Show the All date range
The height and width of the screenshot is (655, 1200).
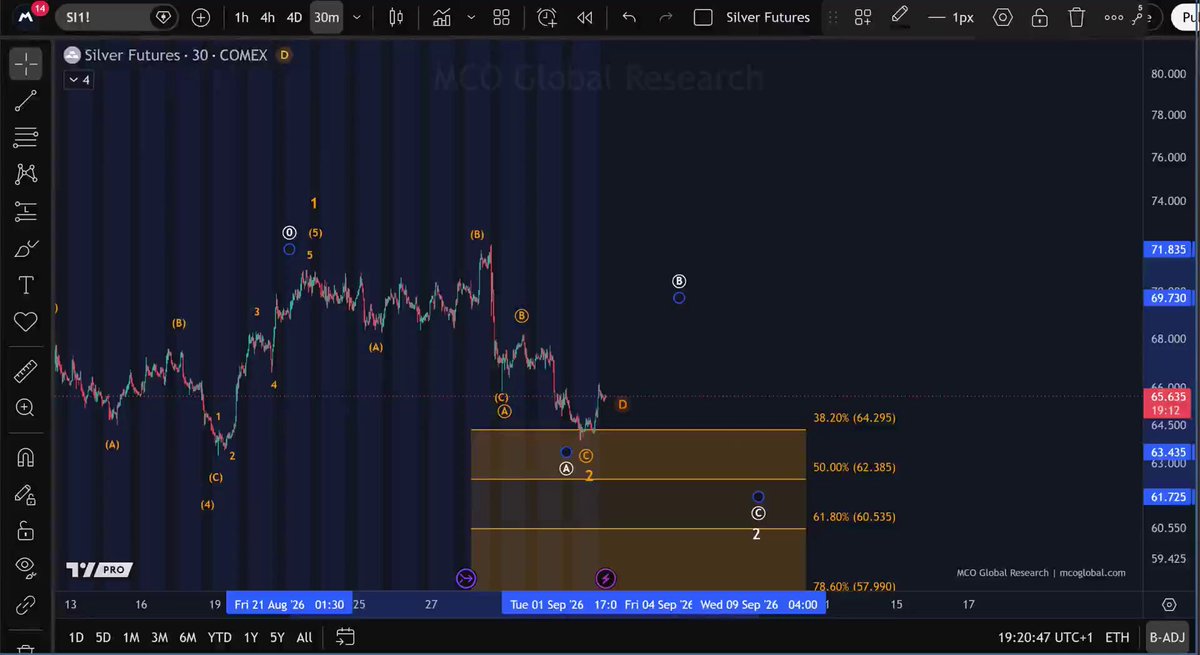(305, 637)
